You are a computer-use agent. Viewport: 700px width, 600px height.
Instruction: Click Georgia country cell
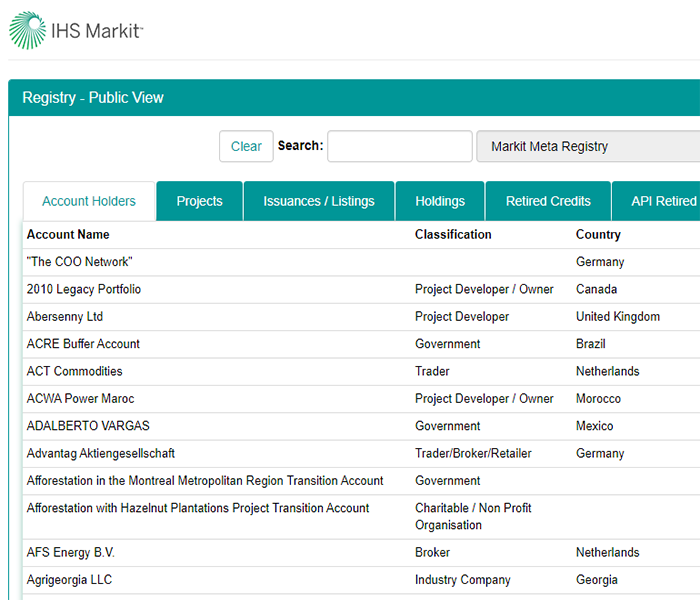pyautogui.click(x=596, y=579)
